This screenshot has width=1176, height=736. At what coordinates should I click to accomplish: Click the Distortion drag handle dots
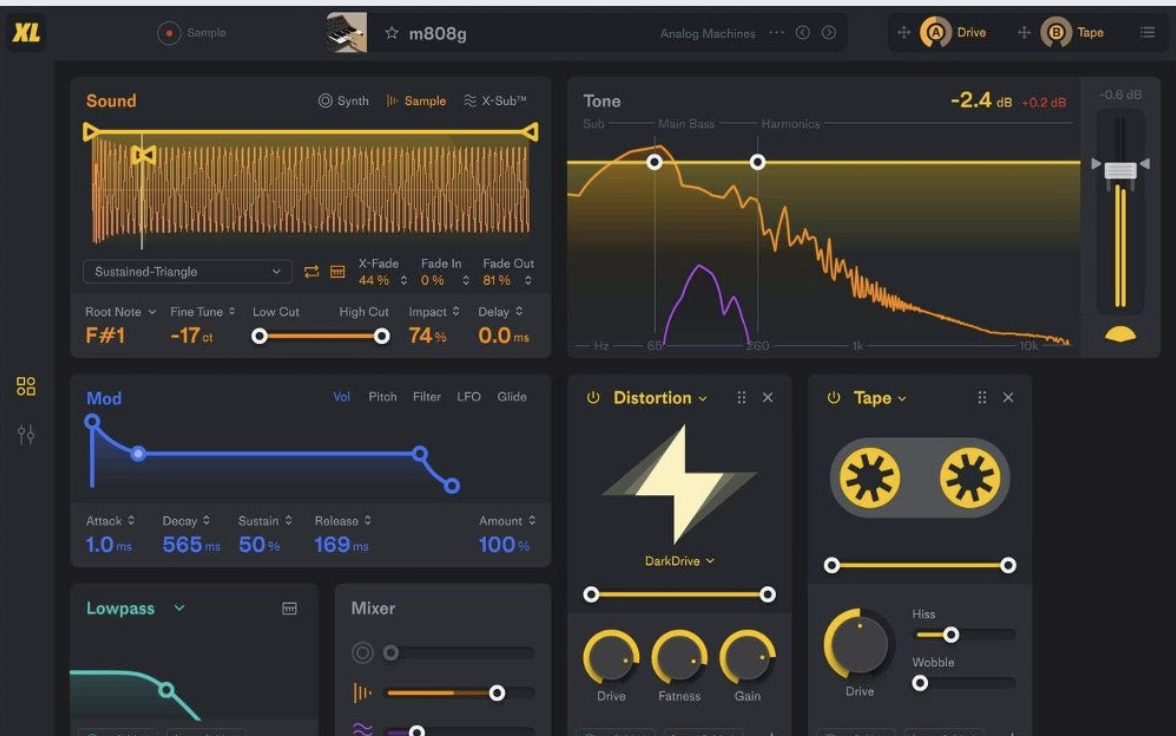click(x=741, y=398)
